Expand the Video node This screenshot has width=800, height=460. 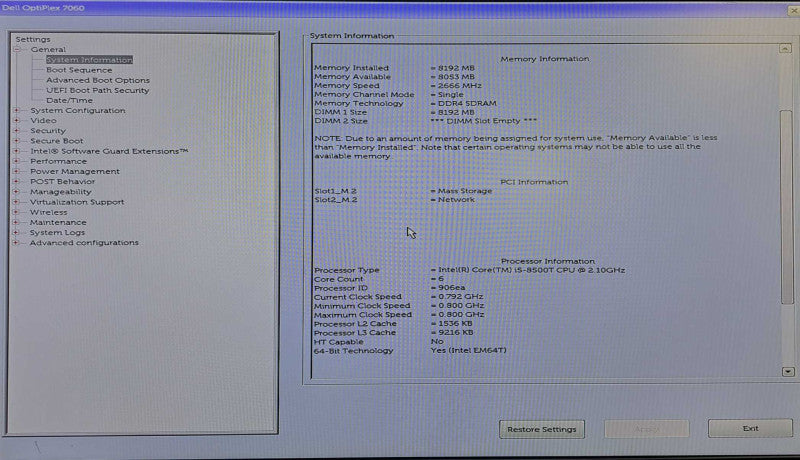[16, 120]
